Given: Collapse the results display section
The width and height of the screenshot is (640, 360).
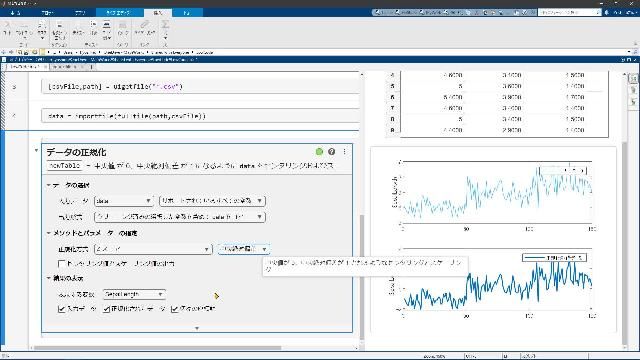Looking at the screenshot, I should point(49,278).
